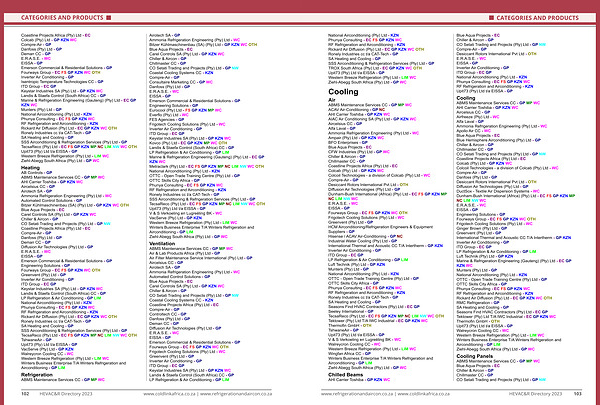Select the 'CFW Industries (Pty) Ltd' entry
The height and width of the screenshot is (405, 600).
[x=359, y=152]
